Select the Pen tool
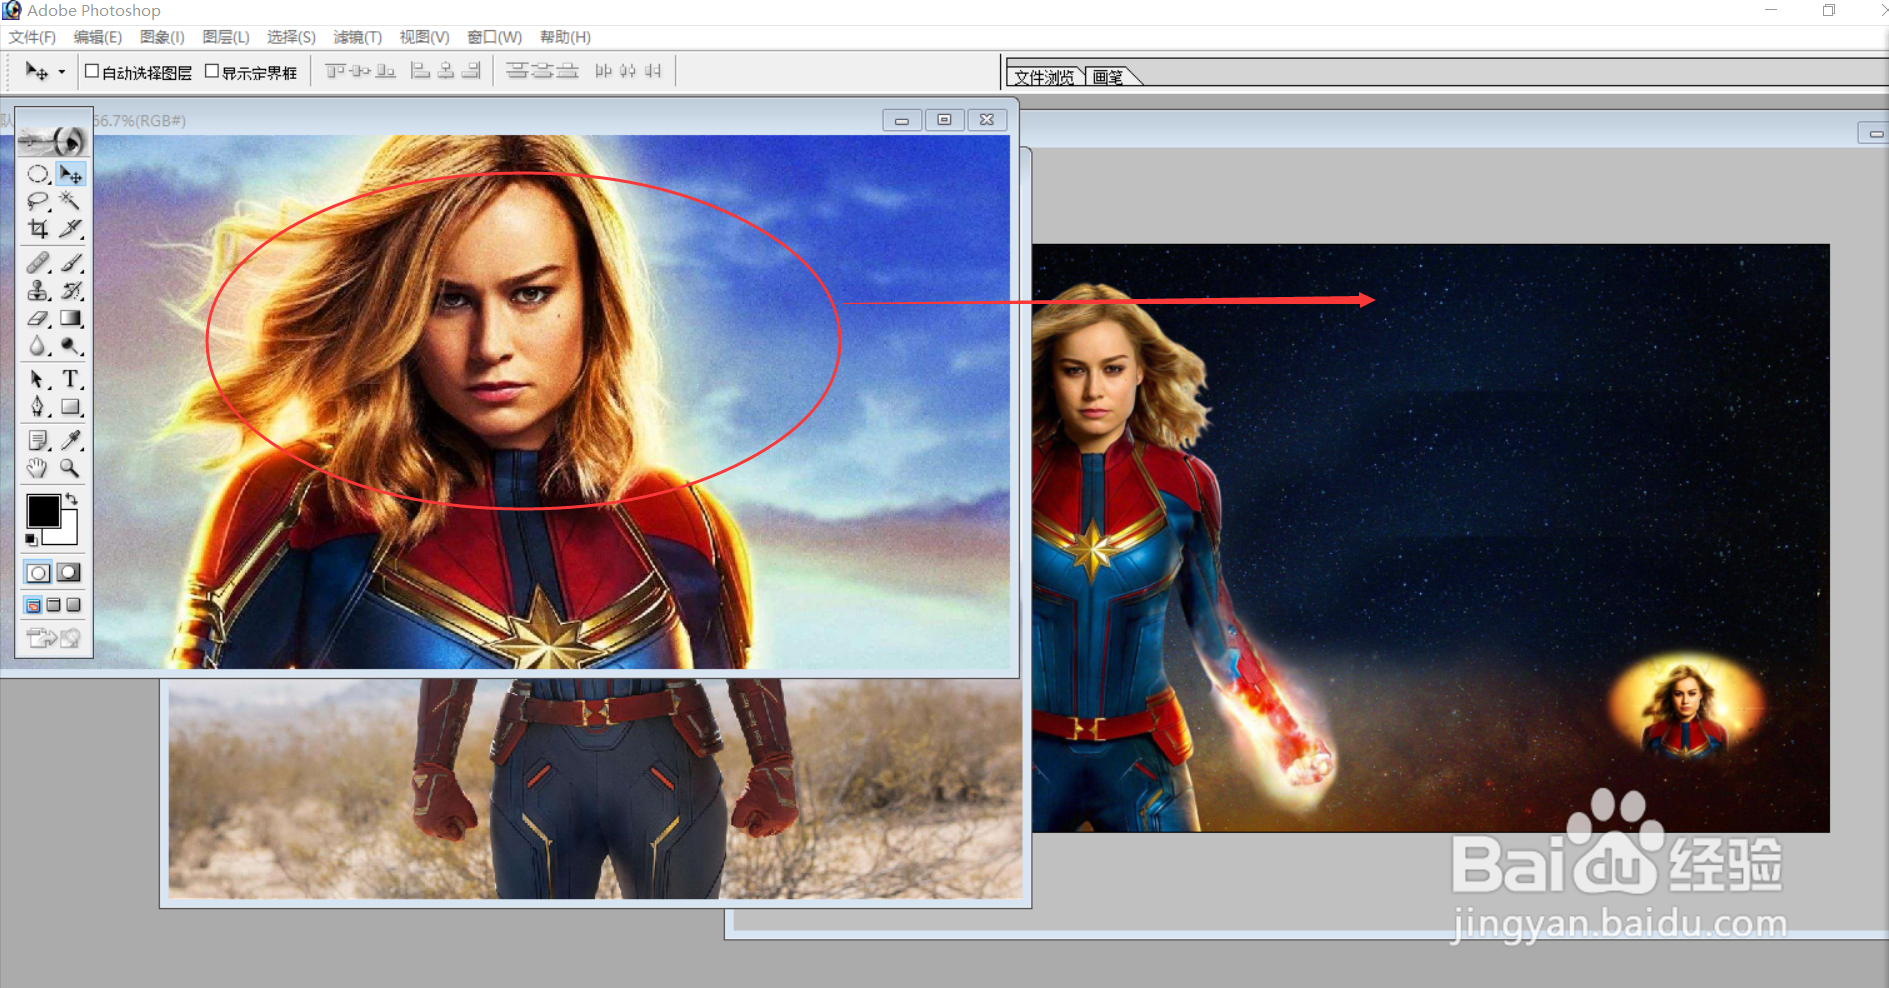 (38, 407)
